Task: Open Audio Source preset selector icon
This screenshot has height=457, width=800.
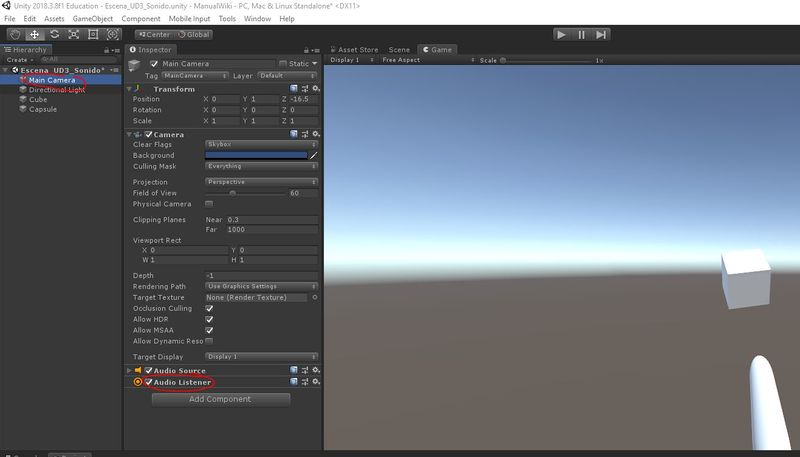Action: click(305, 370)
